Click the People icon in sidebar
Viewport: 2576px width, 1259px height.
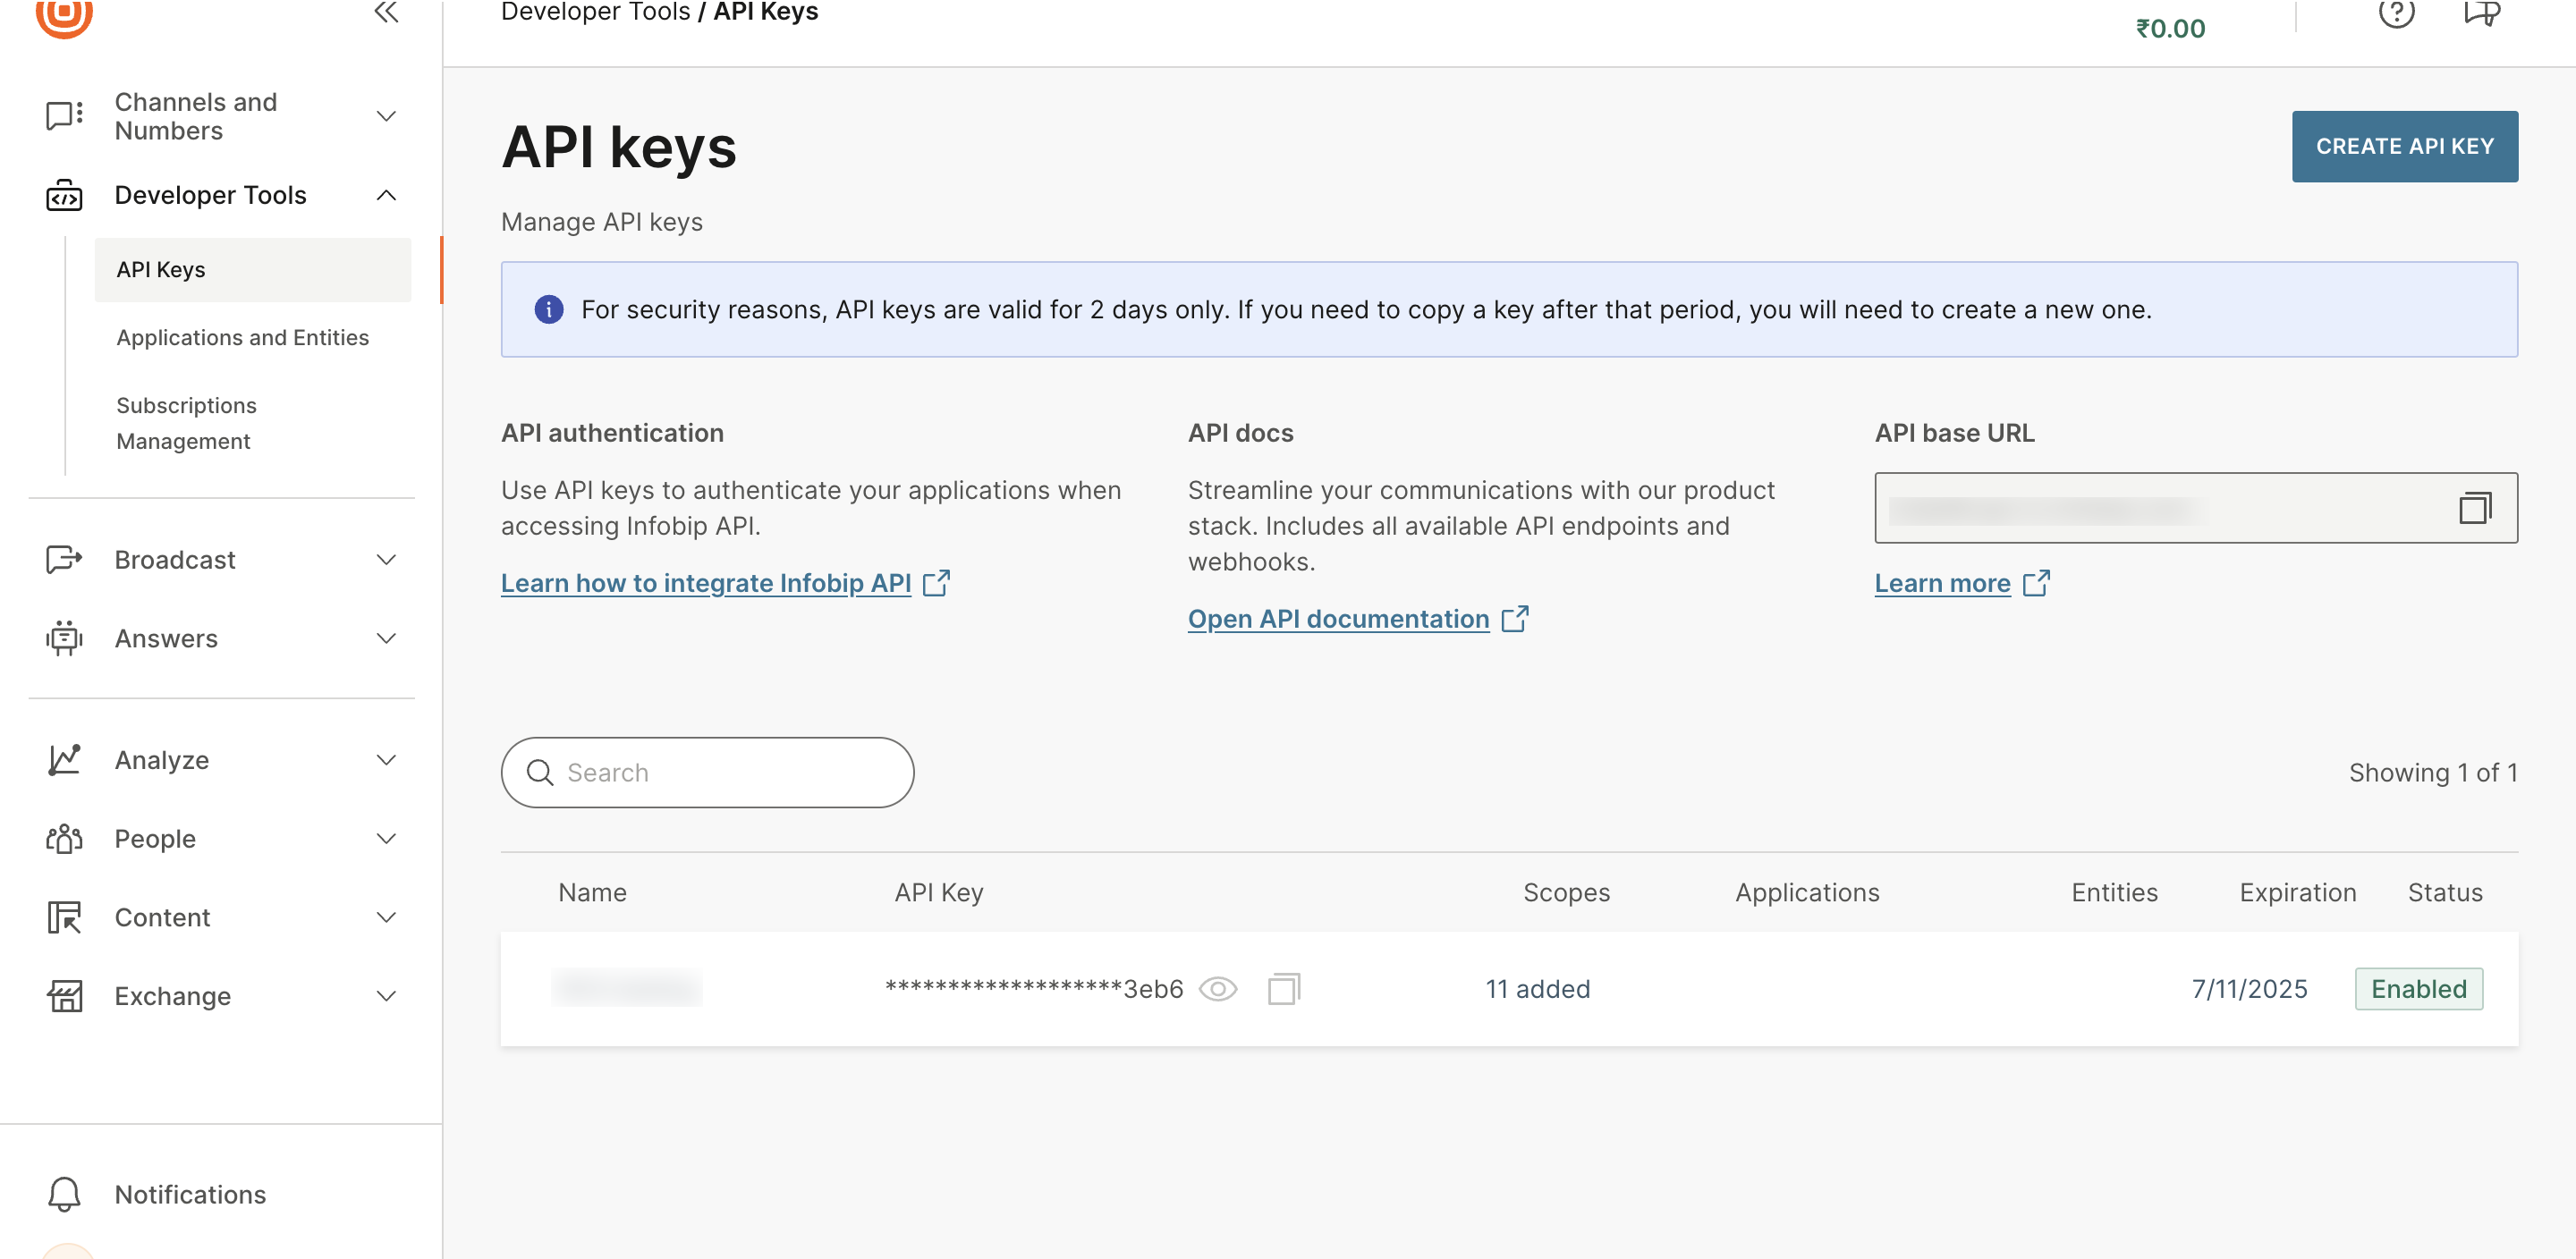point(64,839)
